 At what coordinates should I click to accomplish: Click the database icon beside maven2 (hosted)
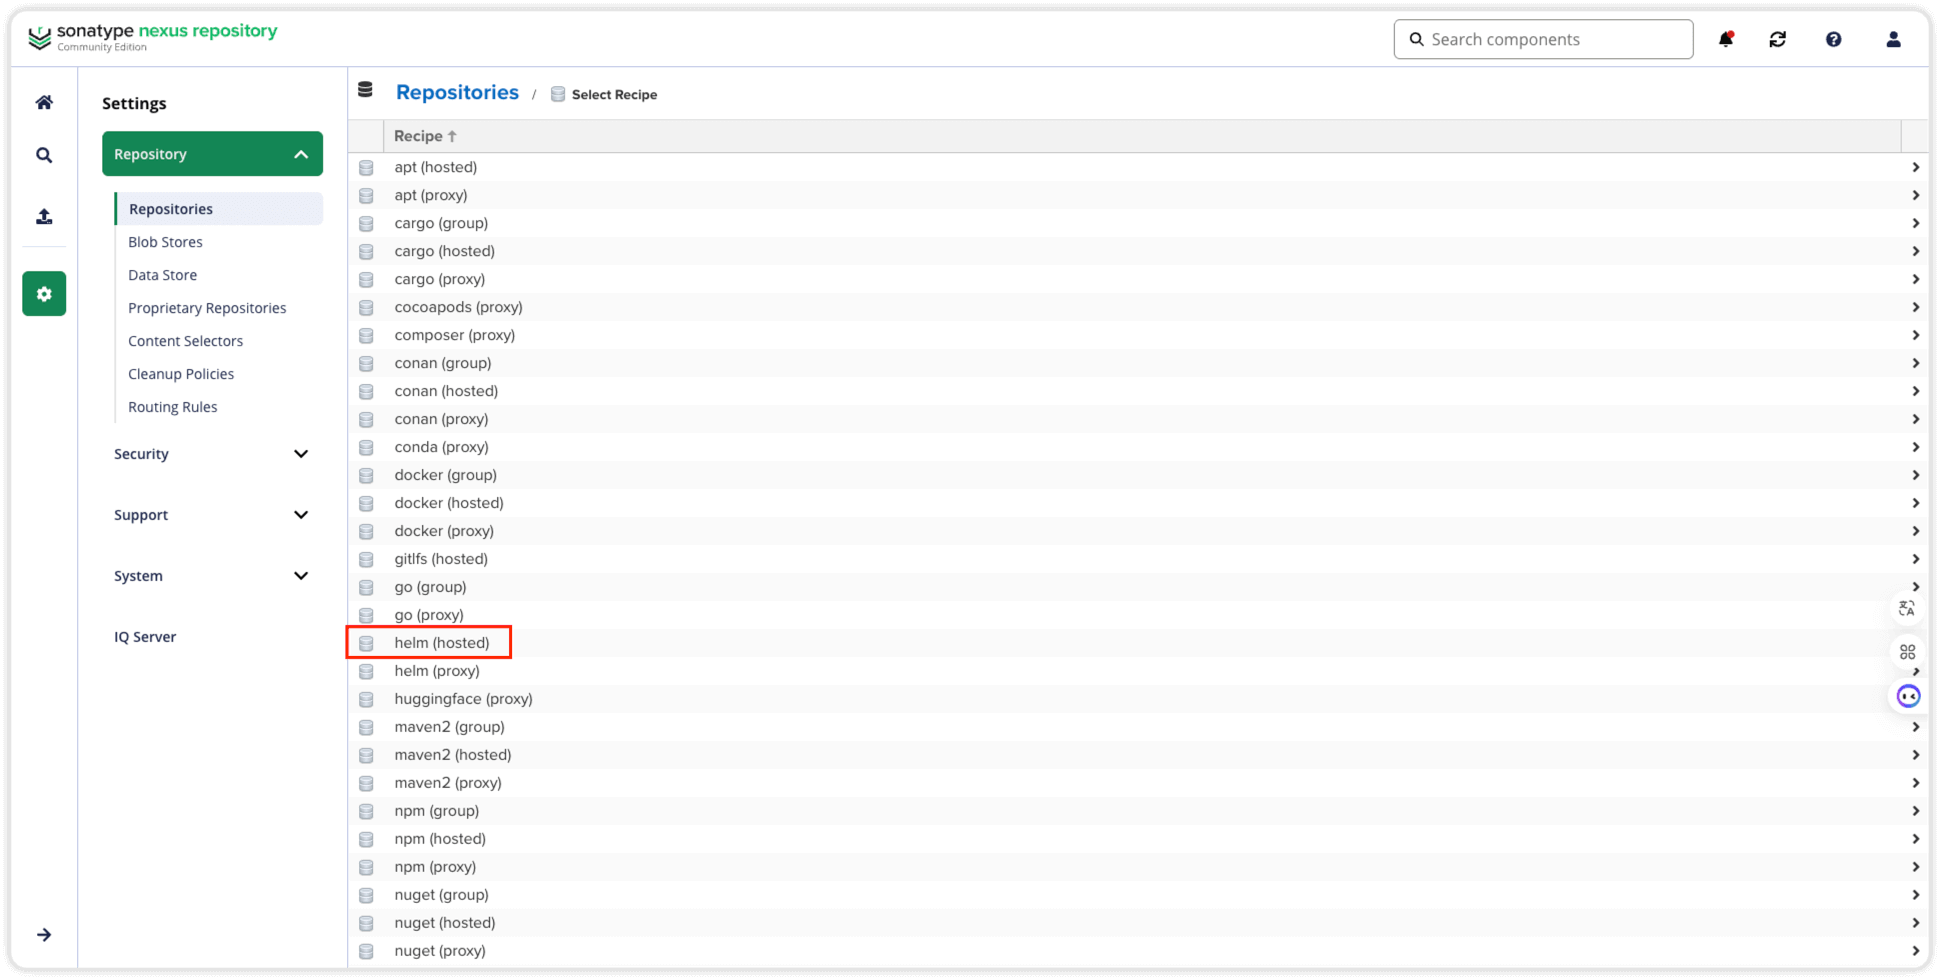tap(367, 756)
